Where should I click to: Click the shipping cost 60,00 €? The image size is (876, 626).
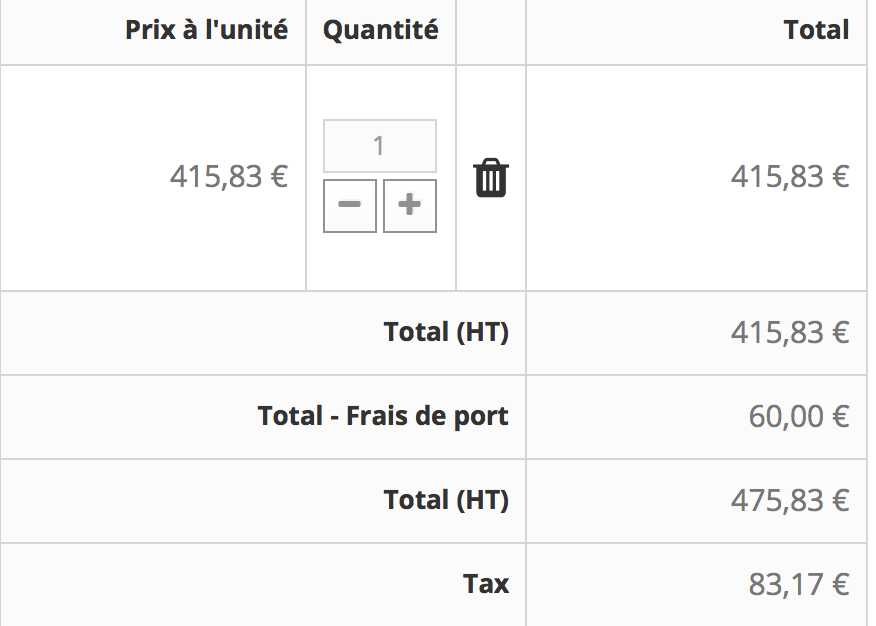pyautogui.click(x=799, y=416)
